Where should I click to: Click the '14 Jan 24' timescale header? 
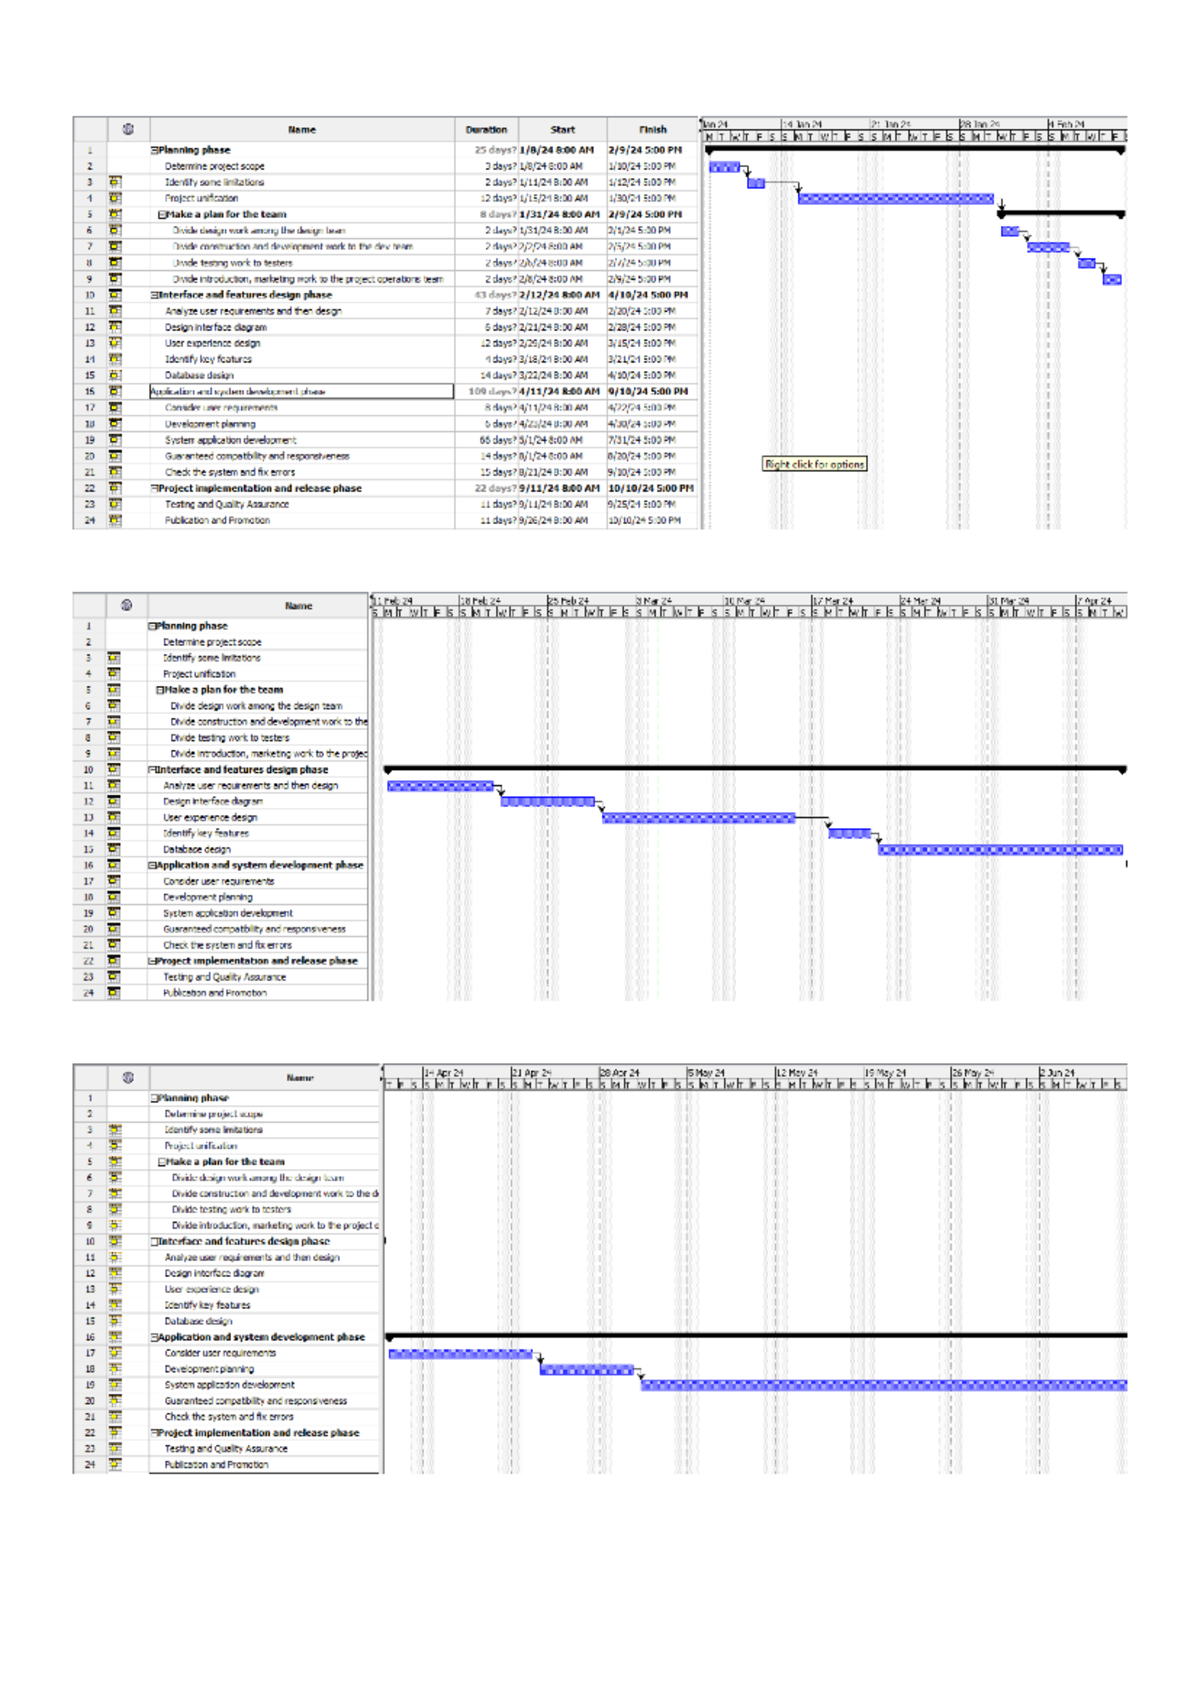(x=826, y=124)
